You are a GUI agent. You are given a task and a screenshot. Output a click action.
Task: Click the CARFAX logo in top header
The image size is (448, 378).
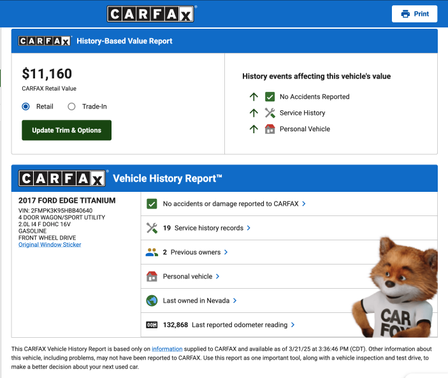click(151, 14)
